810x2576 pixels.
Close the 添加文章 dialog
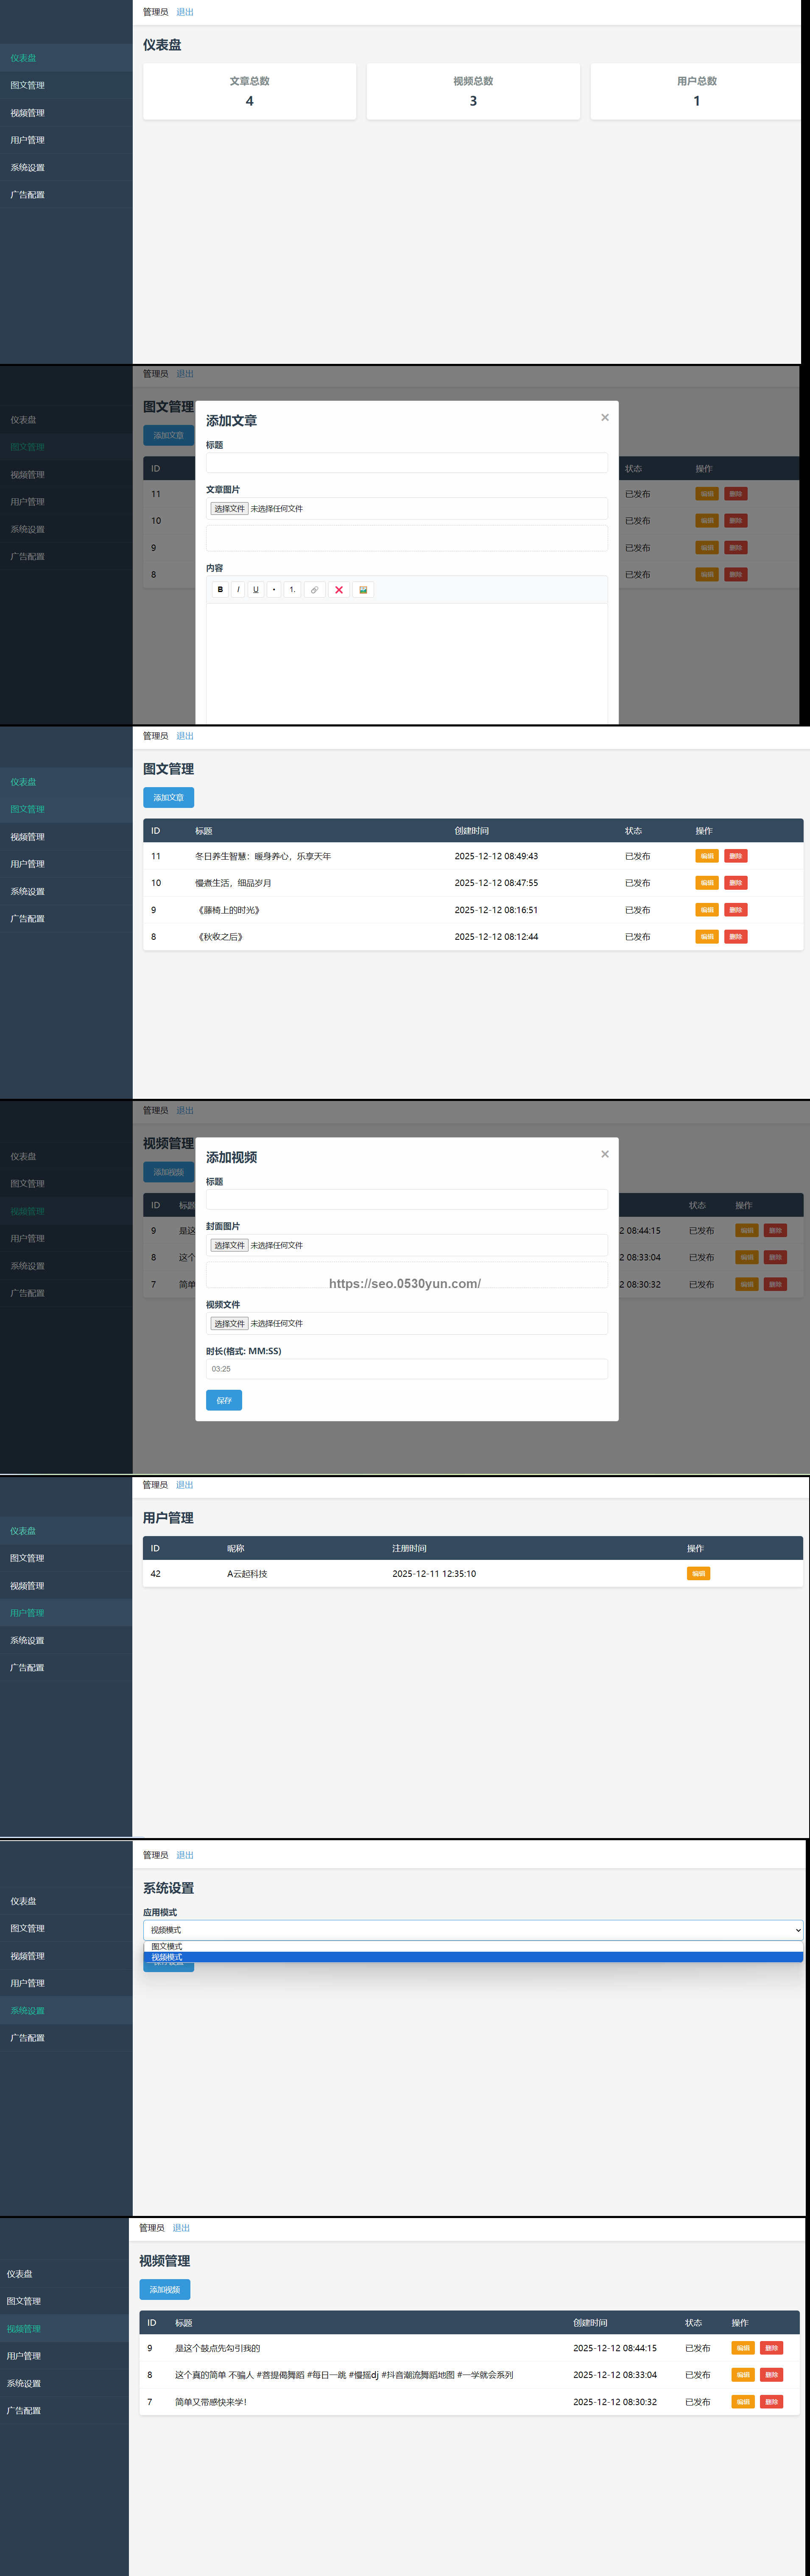(x=605, y=418)
